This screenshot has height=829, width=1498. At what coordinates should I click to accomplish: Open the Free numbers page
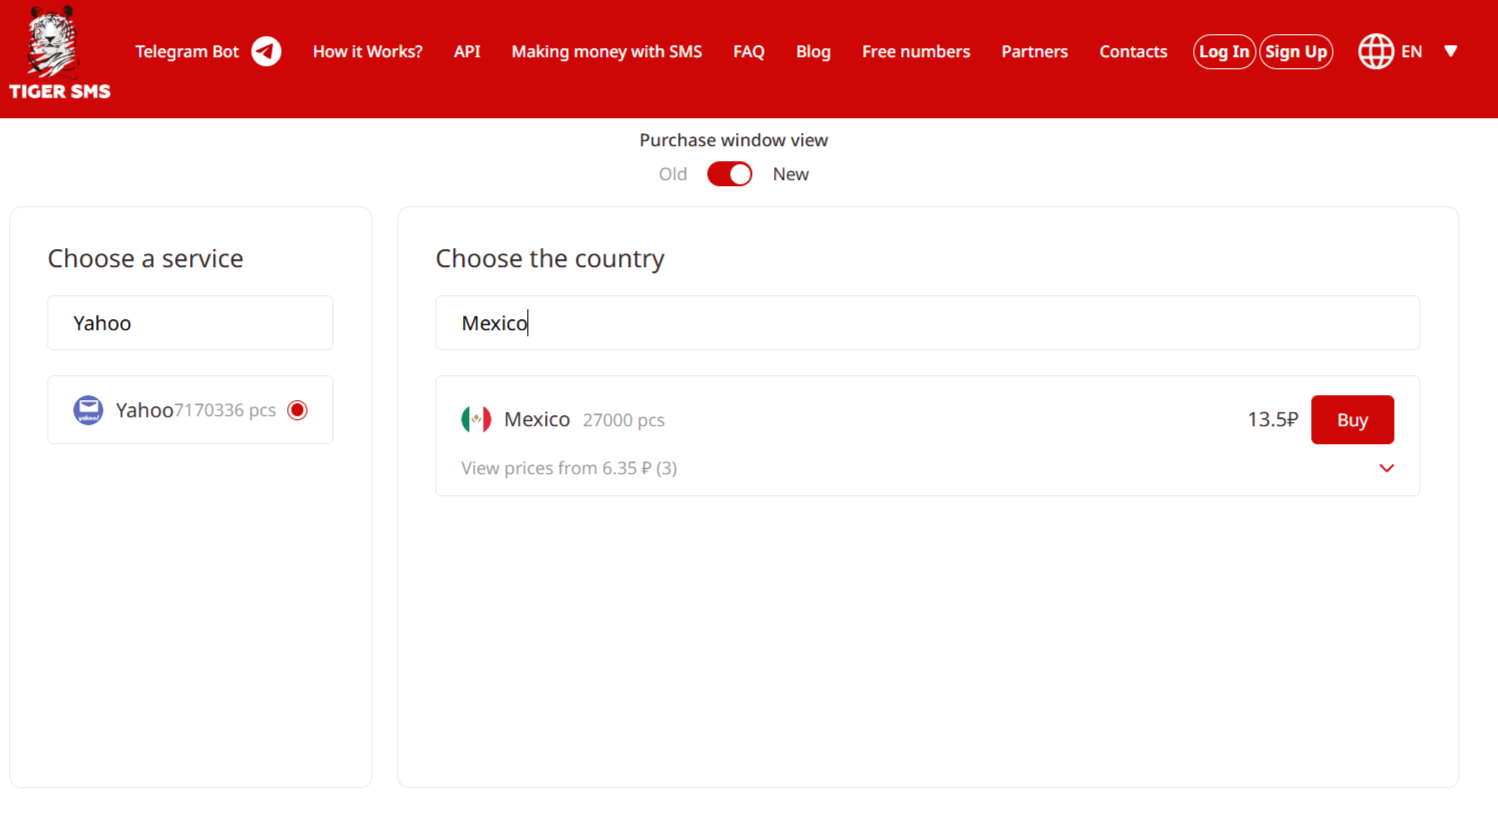[916, 51]
